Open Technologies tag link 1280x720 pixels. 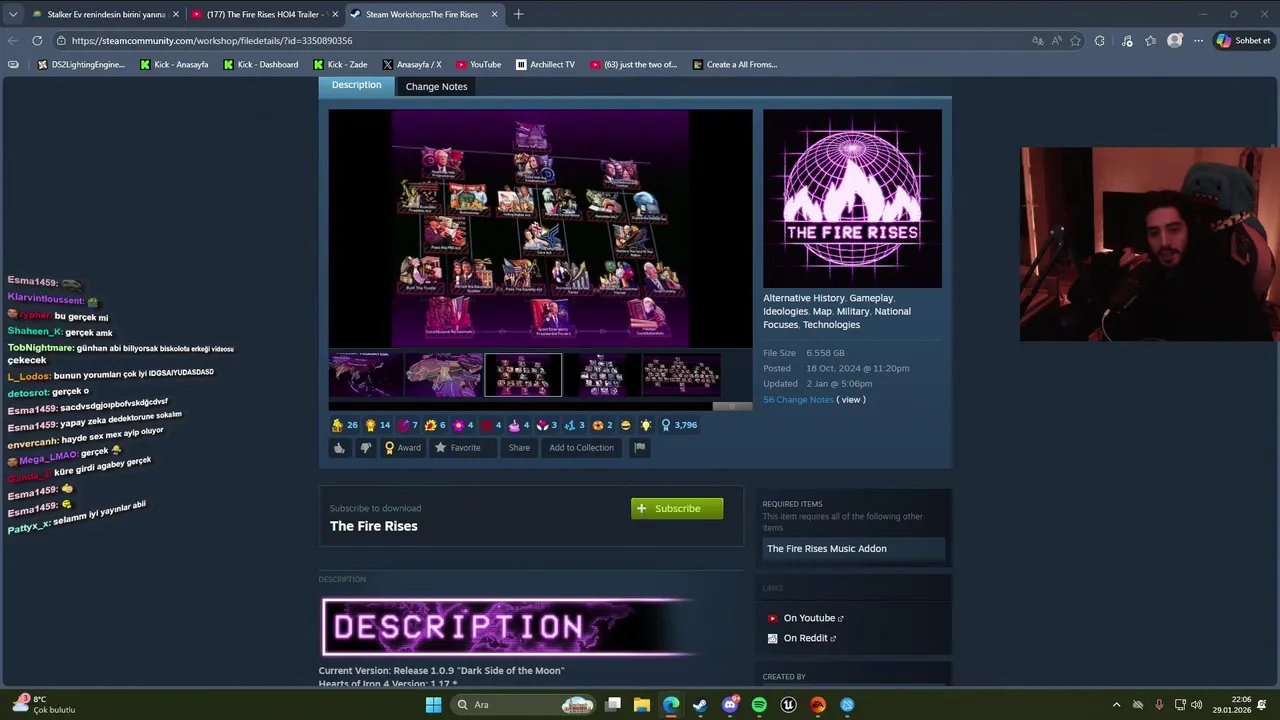(x=831, y=325)
